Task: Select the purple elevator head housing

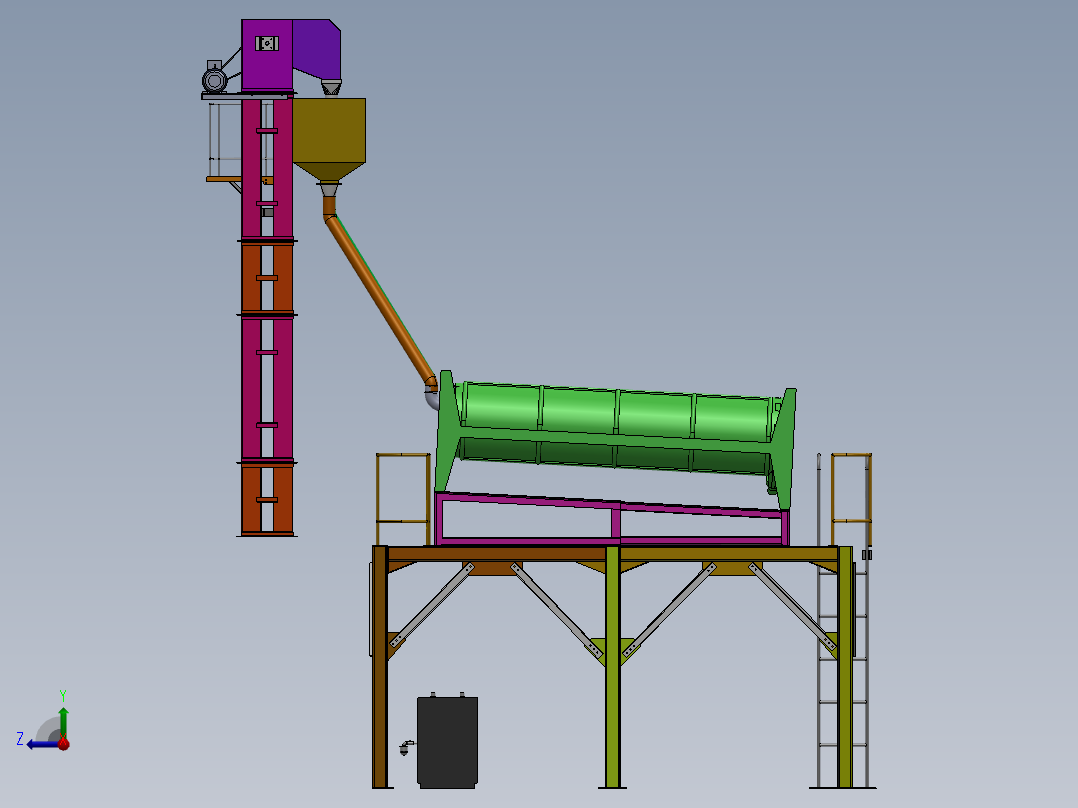Action: click(x=267, y=54)
